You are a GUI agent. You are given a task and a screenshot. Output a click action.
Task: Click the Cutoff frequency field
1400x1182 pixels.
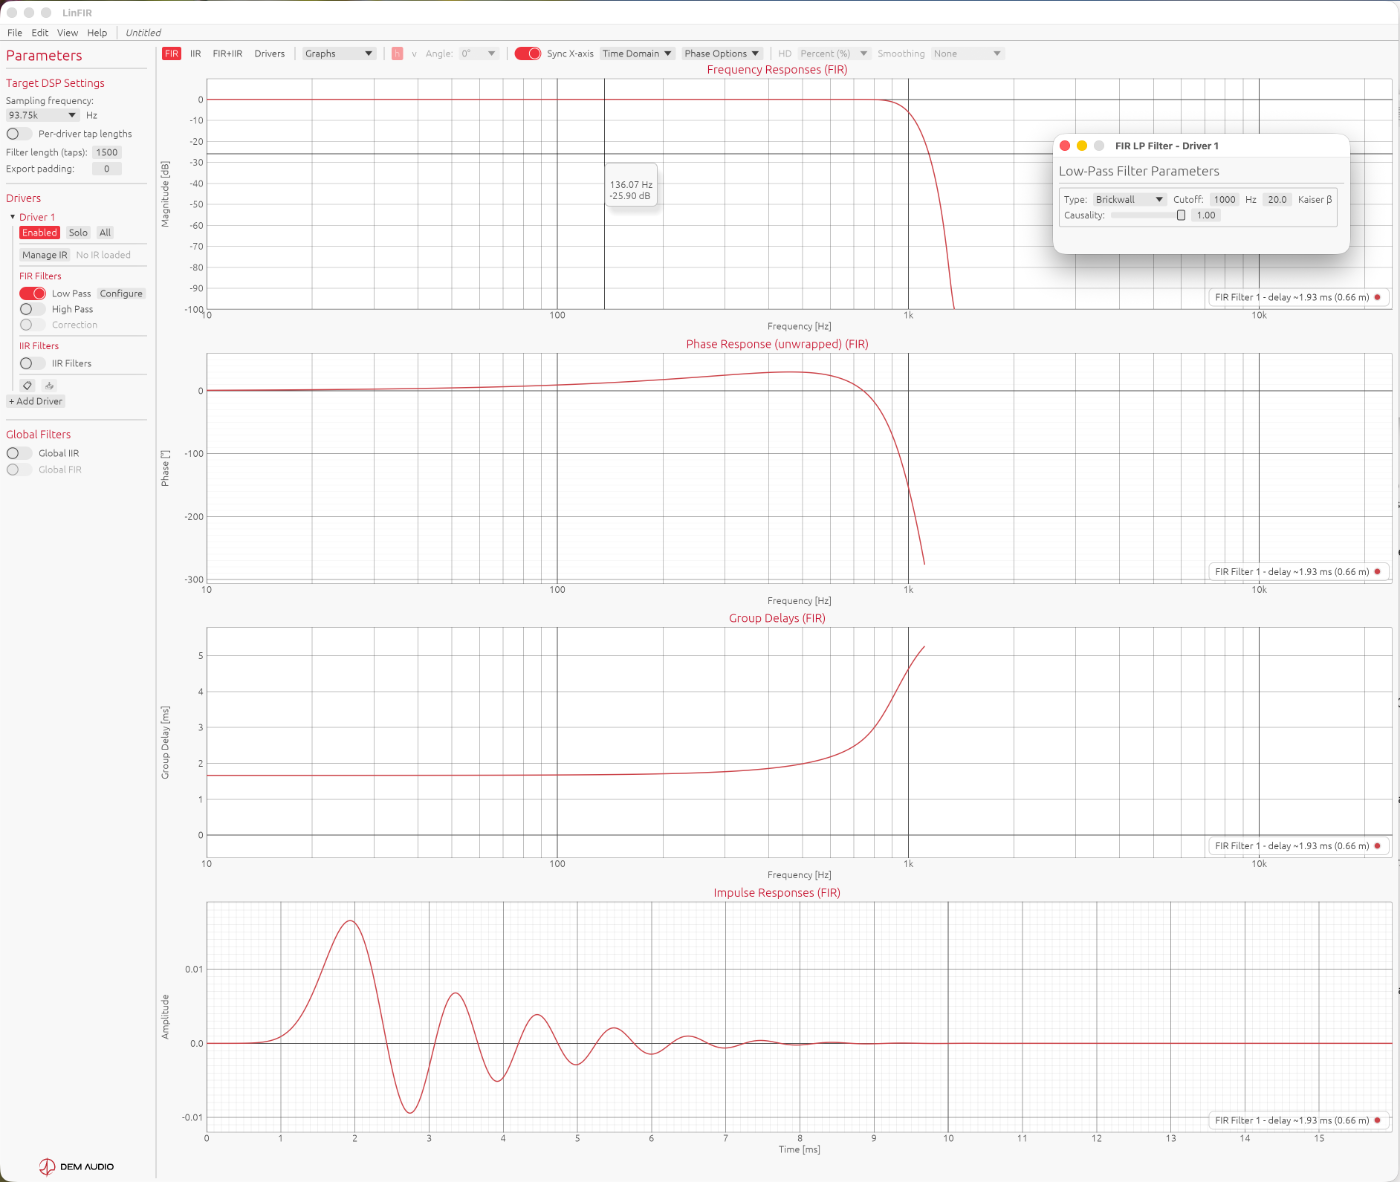[1225, 200]
